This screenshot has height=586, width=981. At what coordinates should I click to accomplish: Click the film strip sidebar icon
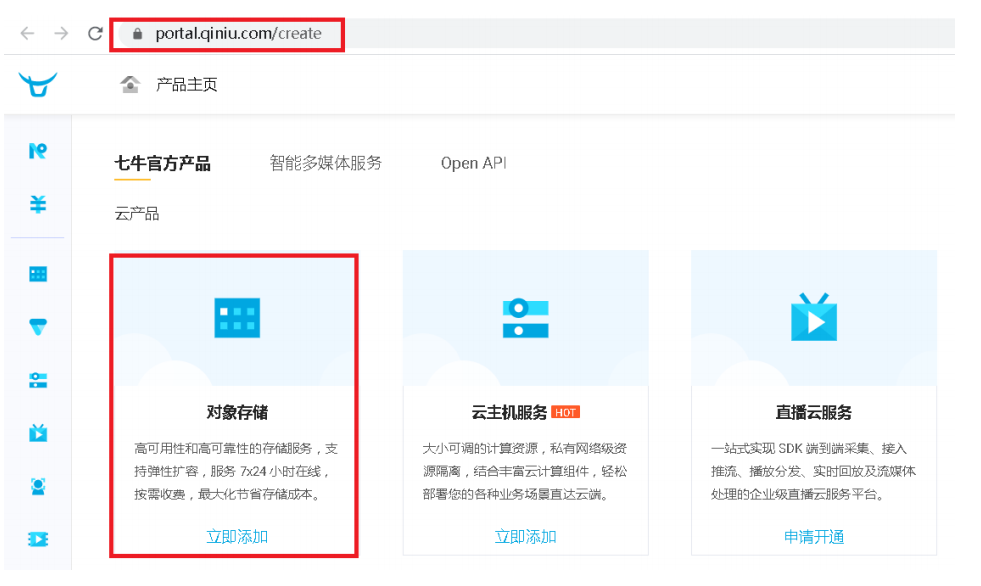[38, 539]
